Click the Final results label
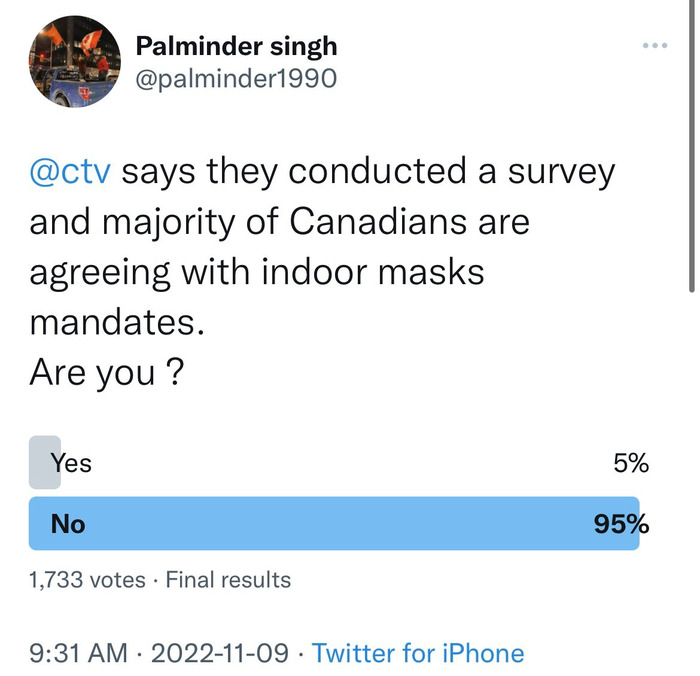 pos(228,579)
